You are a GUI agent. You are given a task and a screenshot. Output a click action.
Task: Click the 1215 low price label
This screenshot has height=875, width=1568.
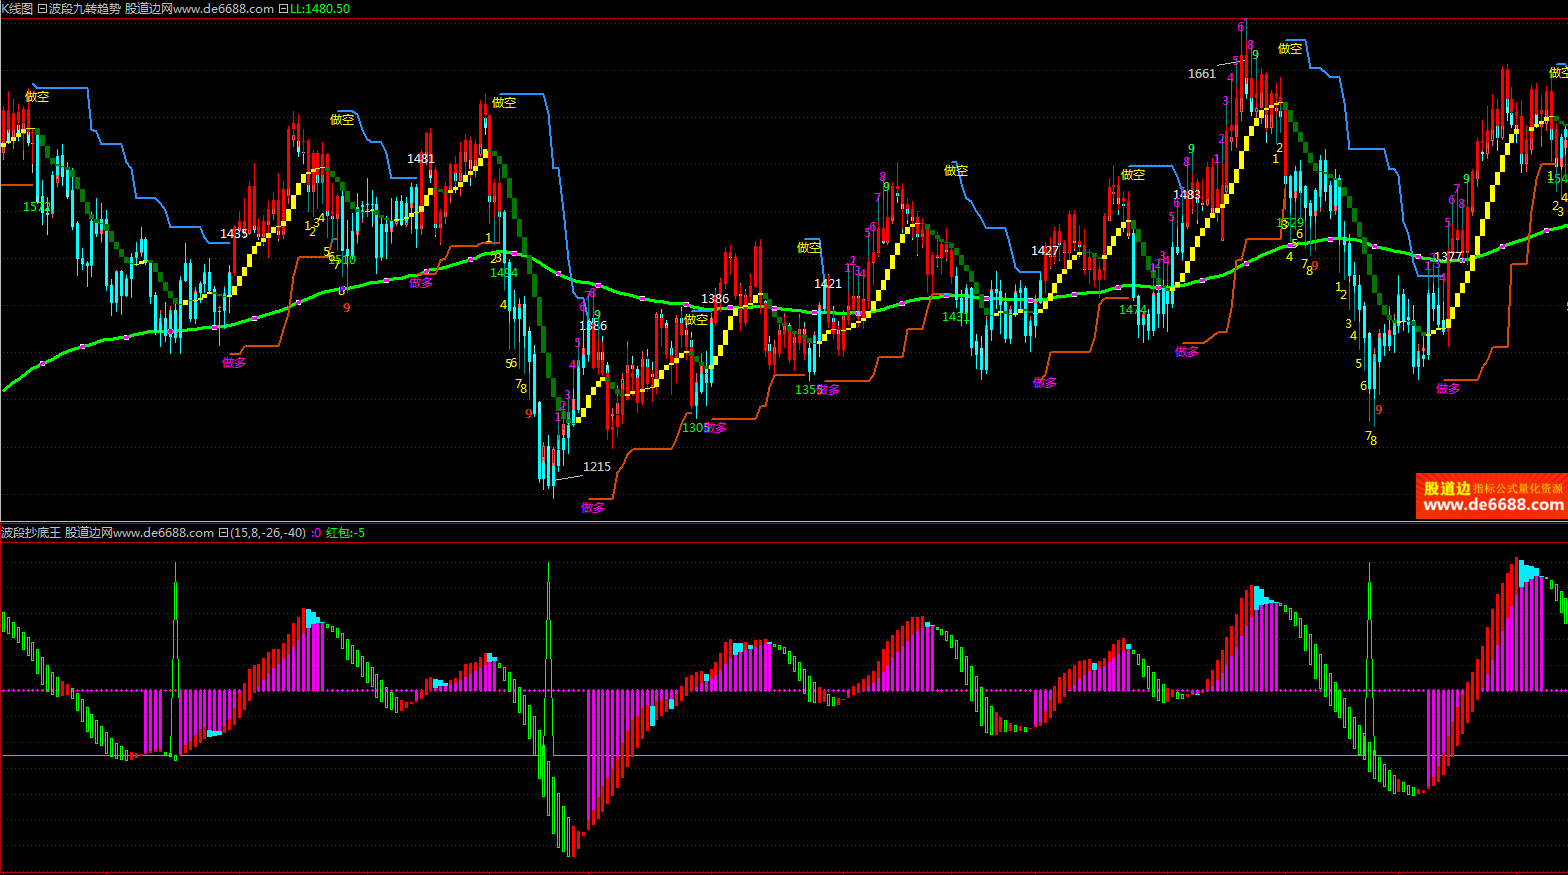pyautogui.click(x=597, y=467)
